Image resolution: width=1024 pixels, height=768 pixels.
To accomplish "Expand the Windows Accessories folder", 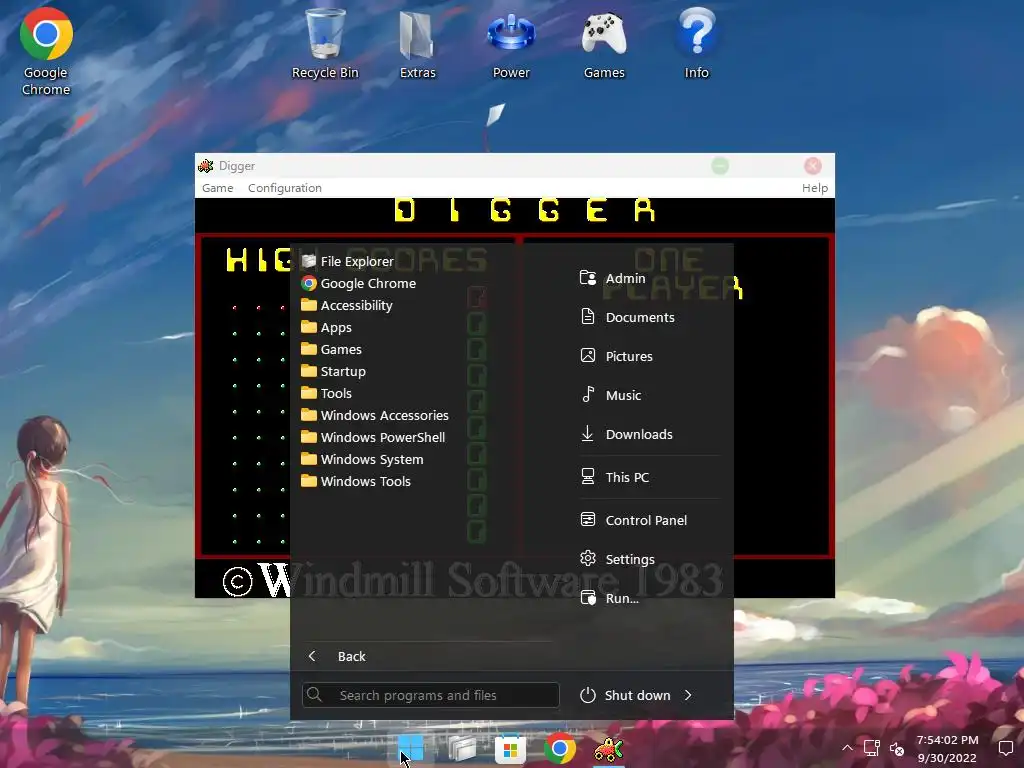I will pos(375,415).
